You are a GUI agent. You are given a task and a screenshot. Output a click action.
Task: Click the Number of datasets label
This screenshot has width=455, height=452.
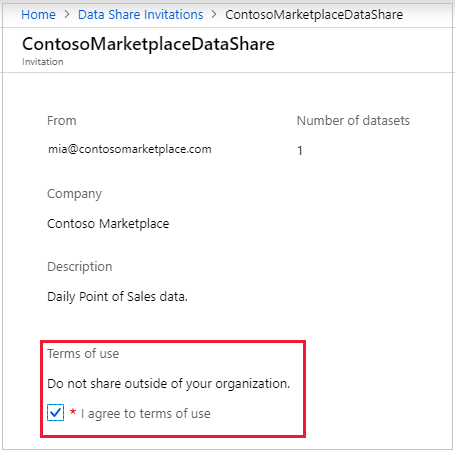coord(353,121)
